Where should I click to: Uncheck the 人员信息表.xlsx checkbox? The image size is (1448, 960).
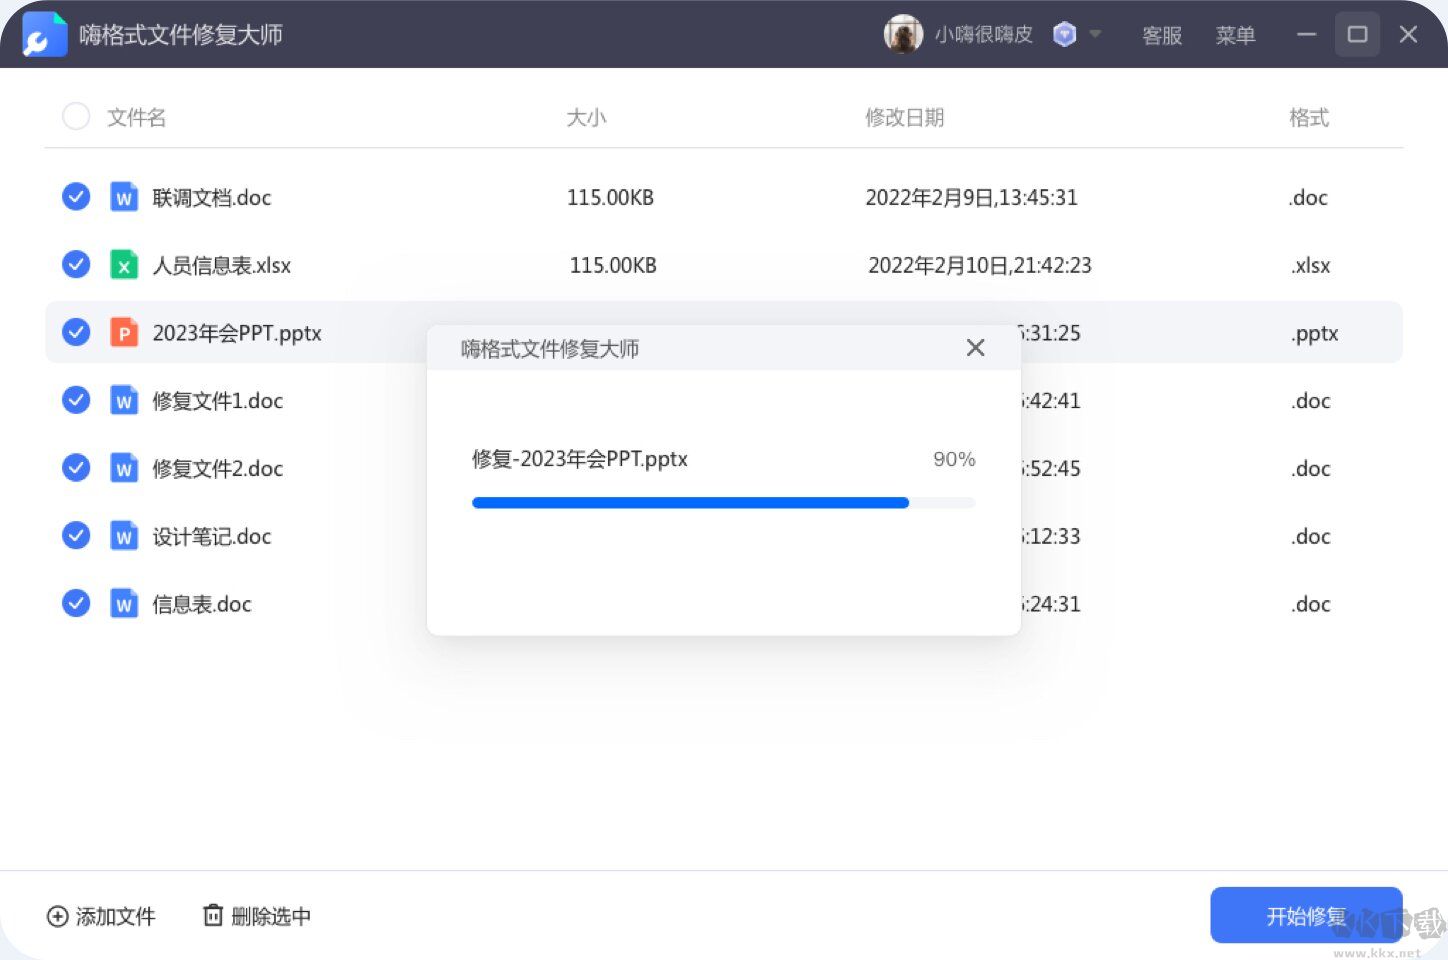[76, 264]
